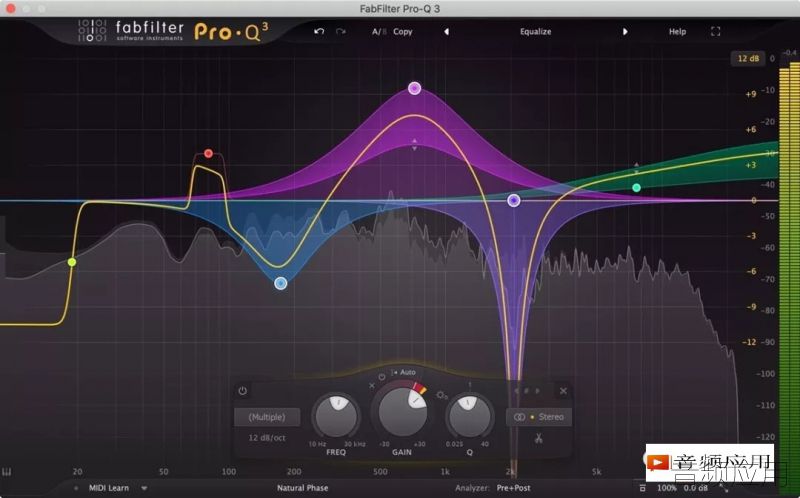This screenshot has height=498, width=800.
Task: Open Analyzer Pre+Post settings
Action: point(513,488)
